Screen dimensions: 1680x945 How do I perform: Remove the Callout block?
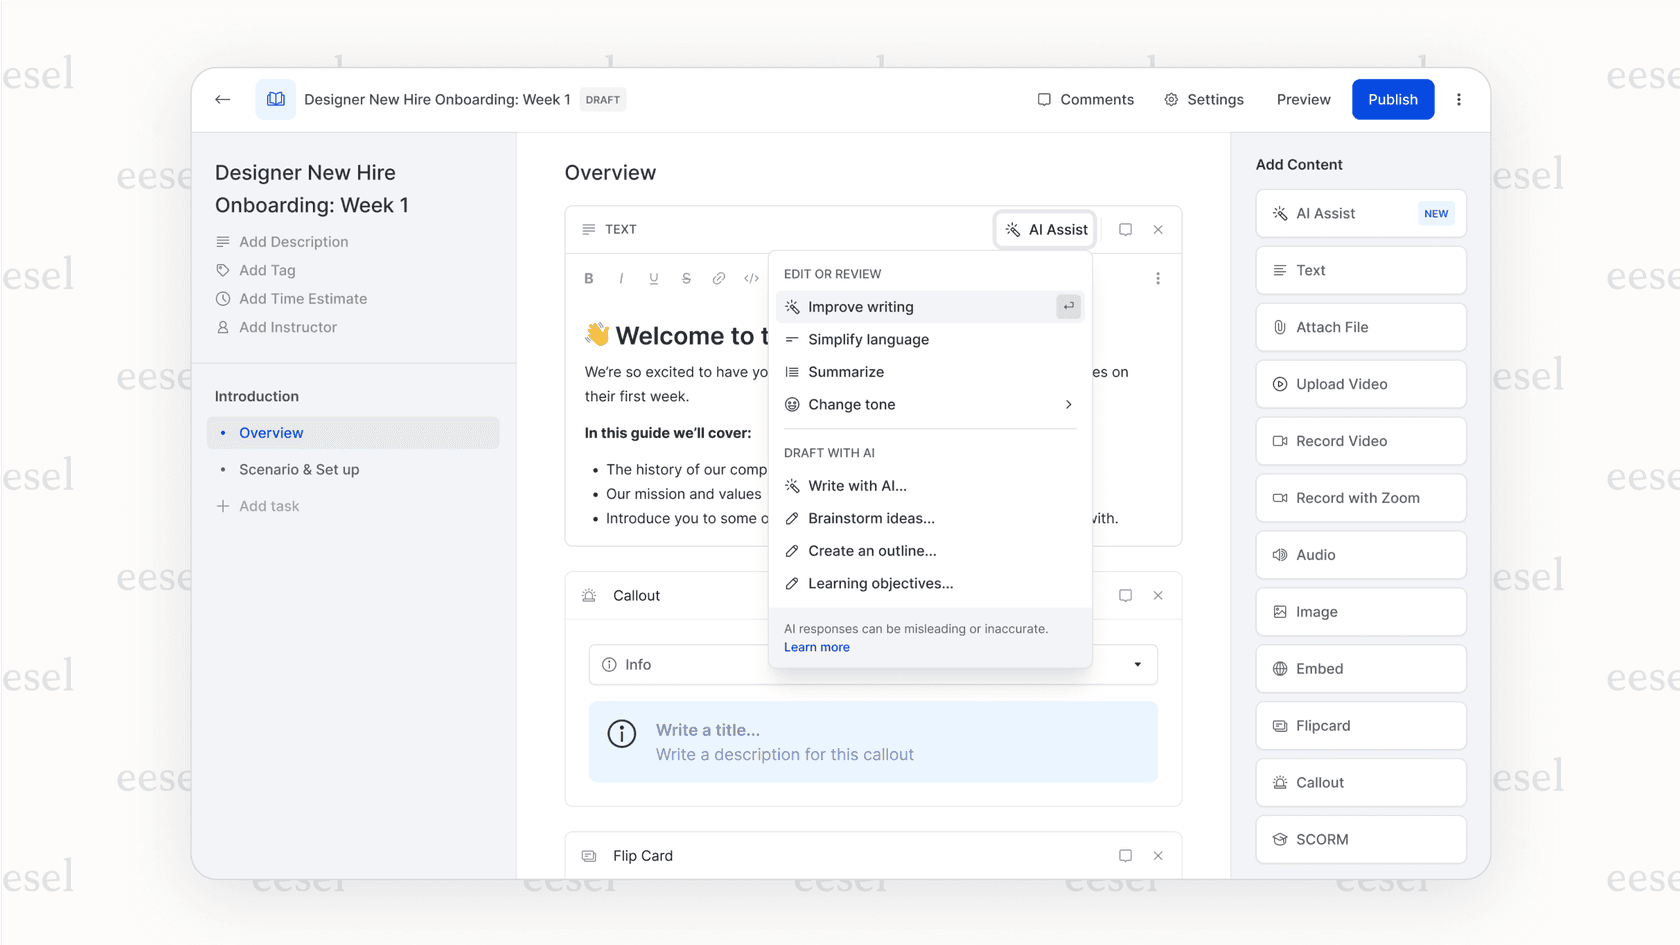pyautogui.click(x=1158, y=596)
